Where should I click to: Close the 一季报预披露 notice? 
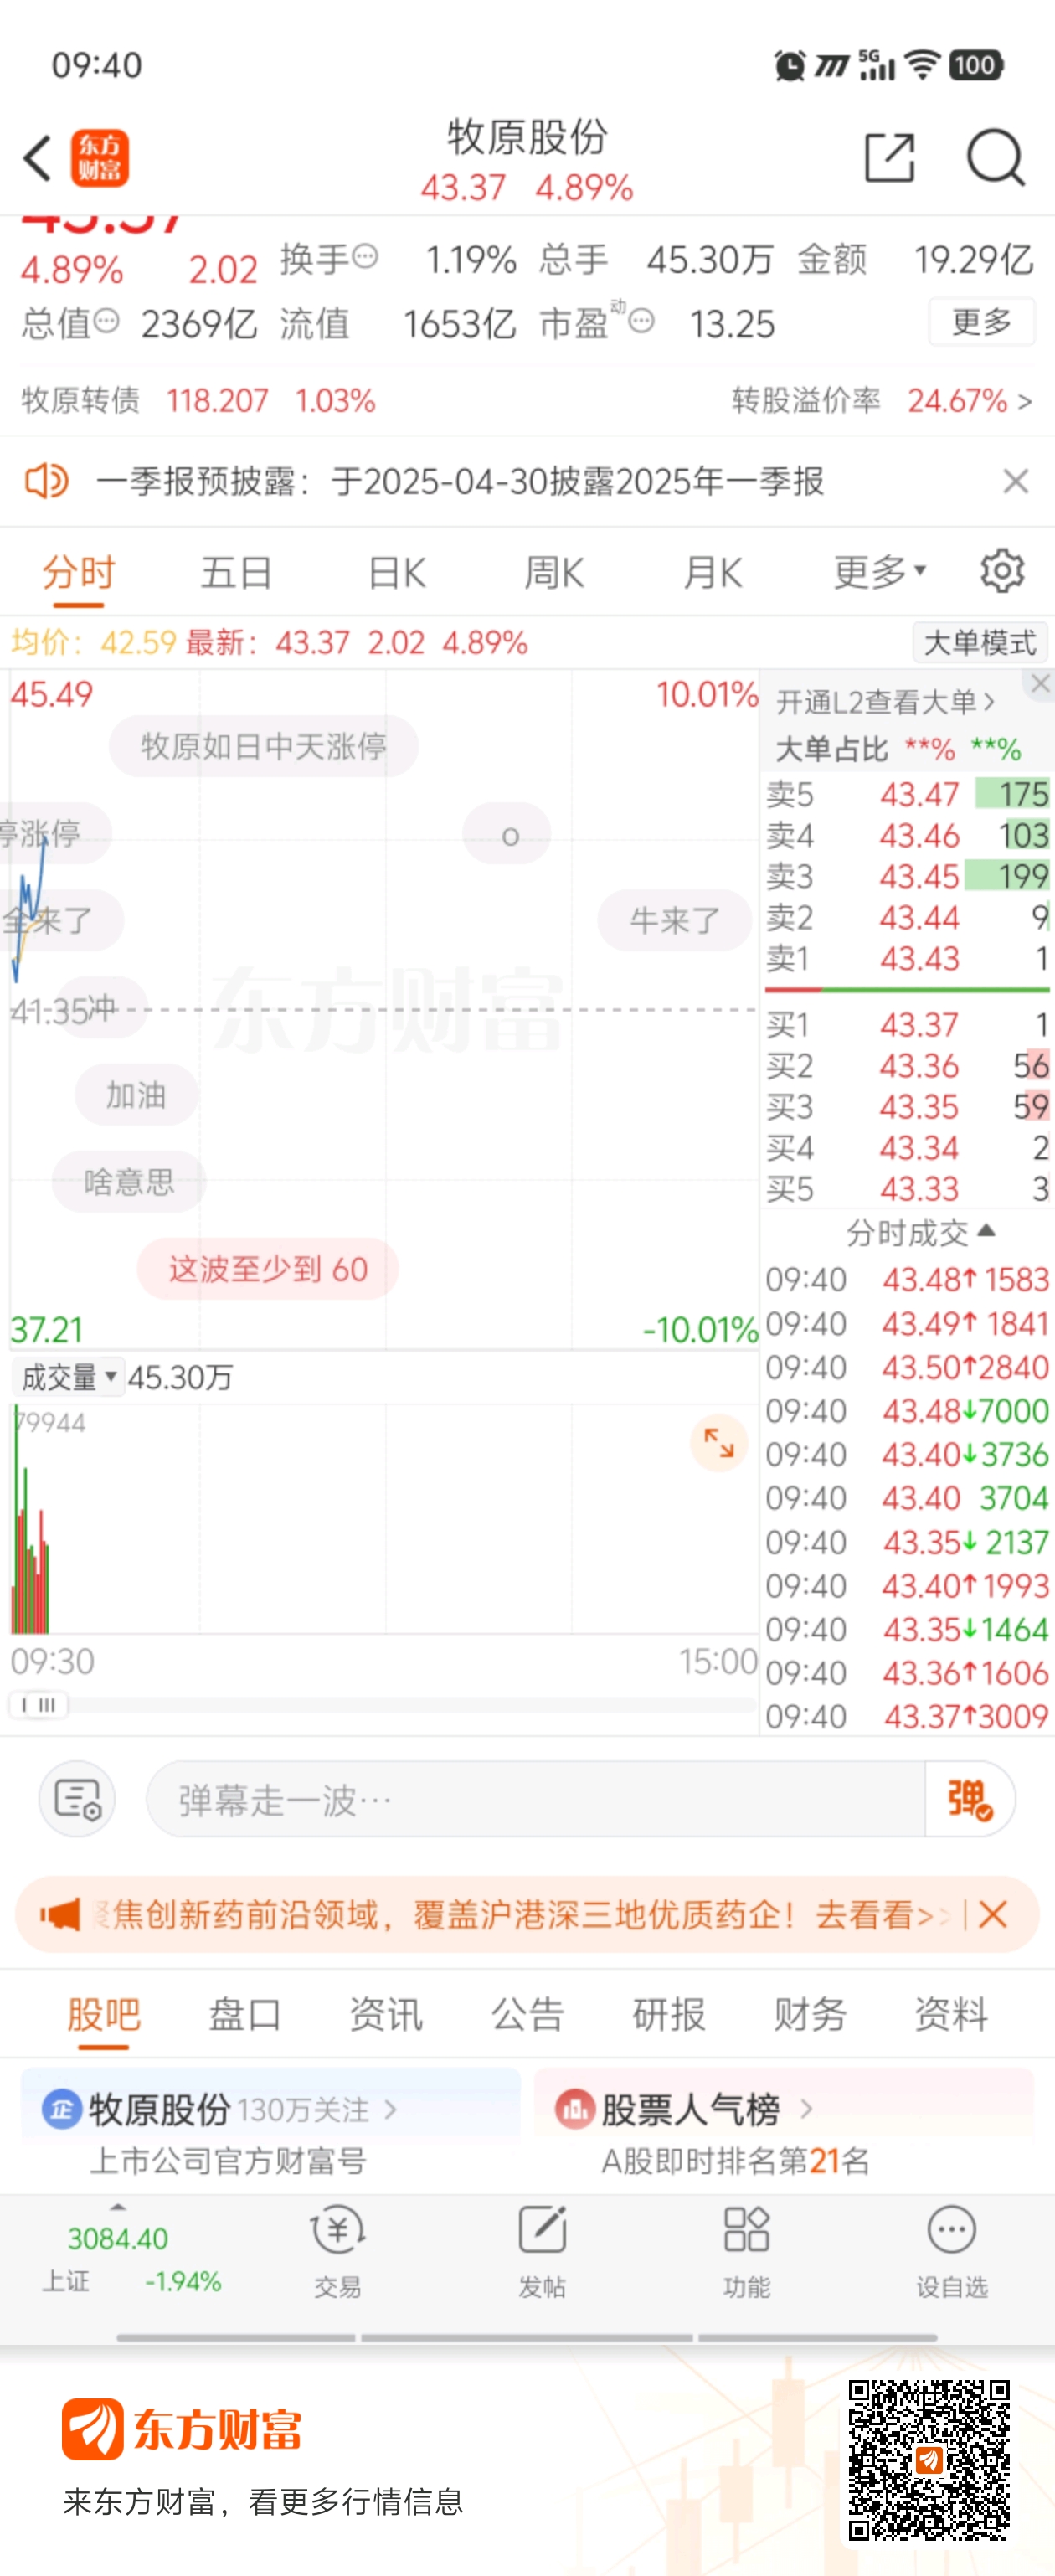[x=1015, y=481]
